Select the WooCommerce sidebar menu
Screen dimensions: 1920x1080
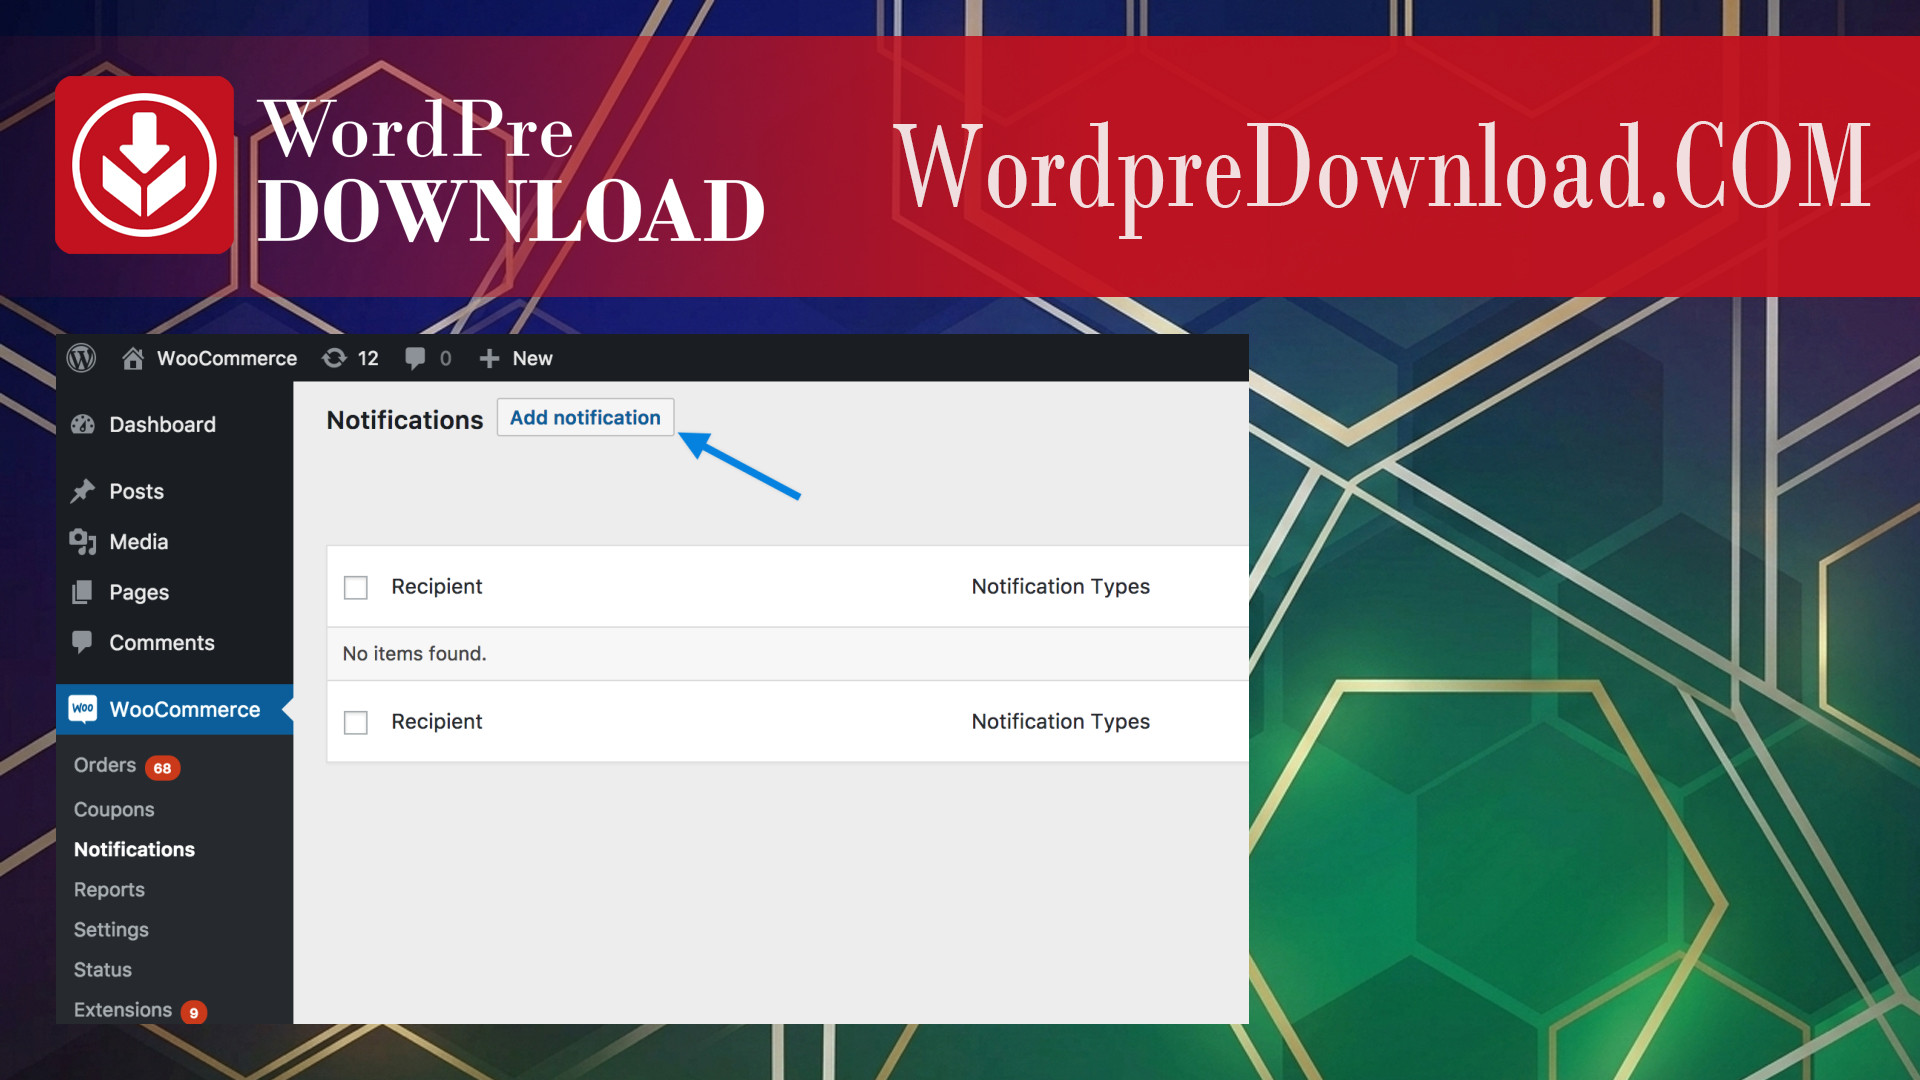[175, 709]
